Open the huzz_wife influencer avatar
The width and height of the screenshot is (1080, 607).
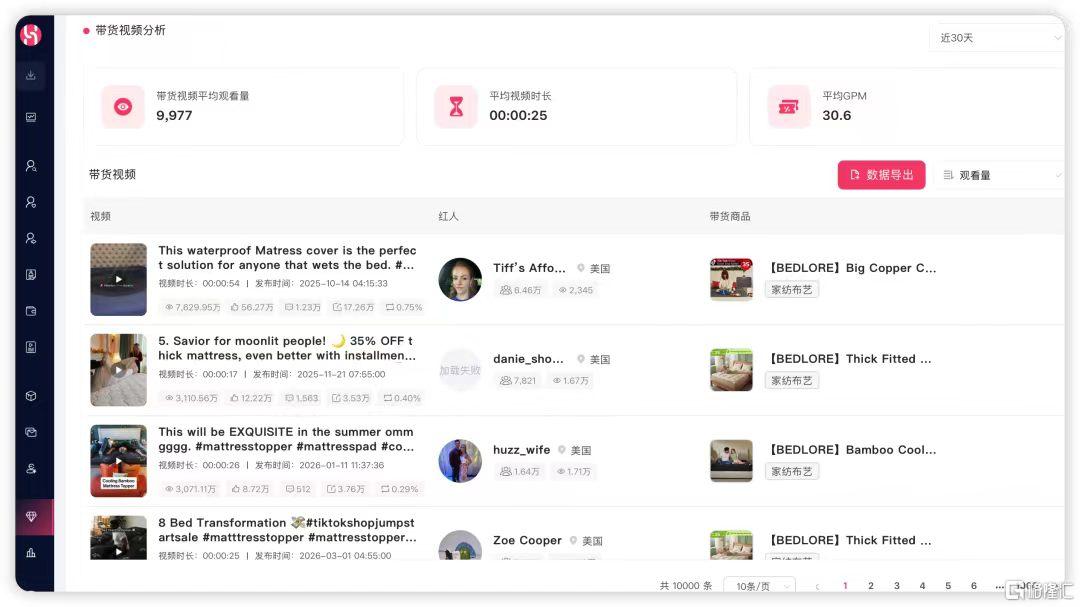pos(460,461)
